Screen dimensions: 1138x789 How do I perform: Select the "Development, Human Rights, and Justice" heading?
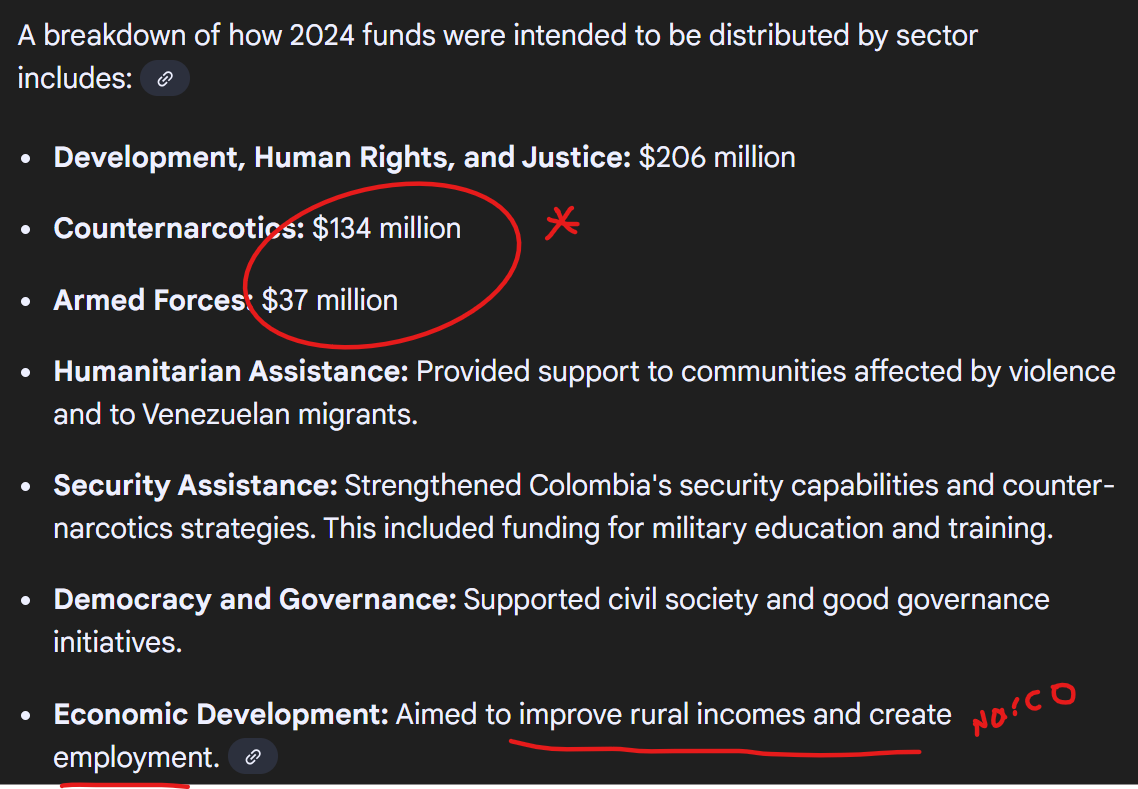tap(342, 157)
